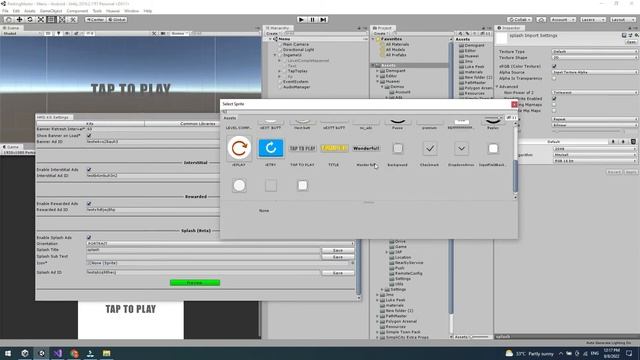Open the Windows Start menu
Viewport: 640px width, 360px height.
coord(8,353)
